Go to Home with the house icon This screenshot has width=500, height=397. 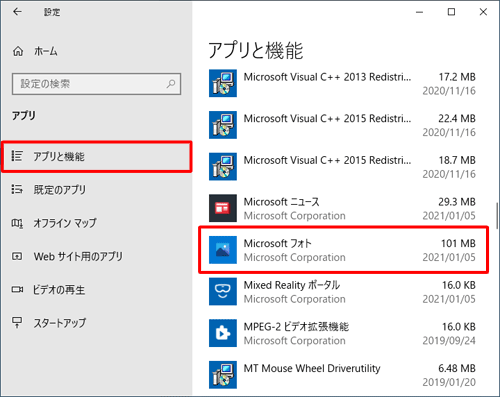(18, 51)
